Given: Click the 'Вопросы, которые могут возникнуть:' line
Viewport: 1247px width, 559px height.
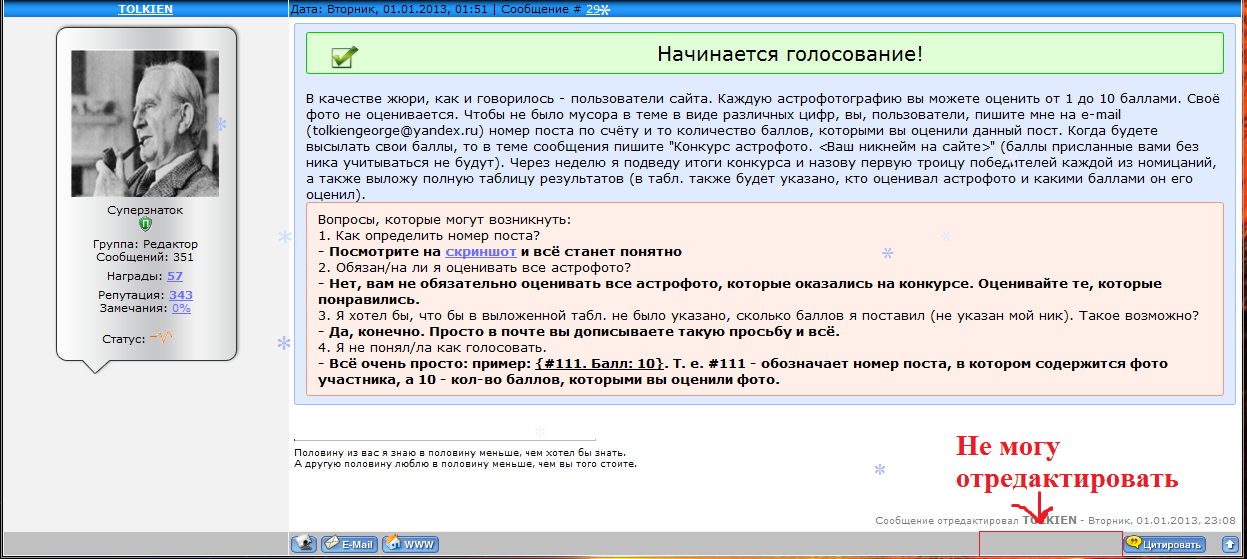Looking at the screenshot, I should (444, 219).
